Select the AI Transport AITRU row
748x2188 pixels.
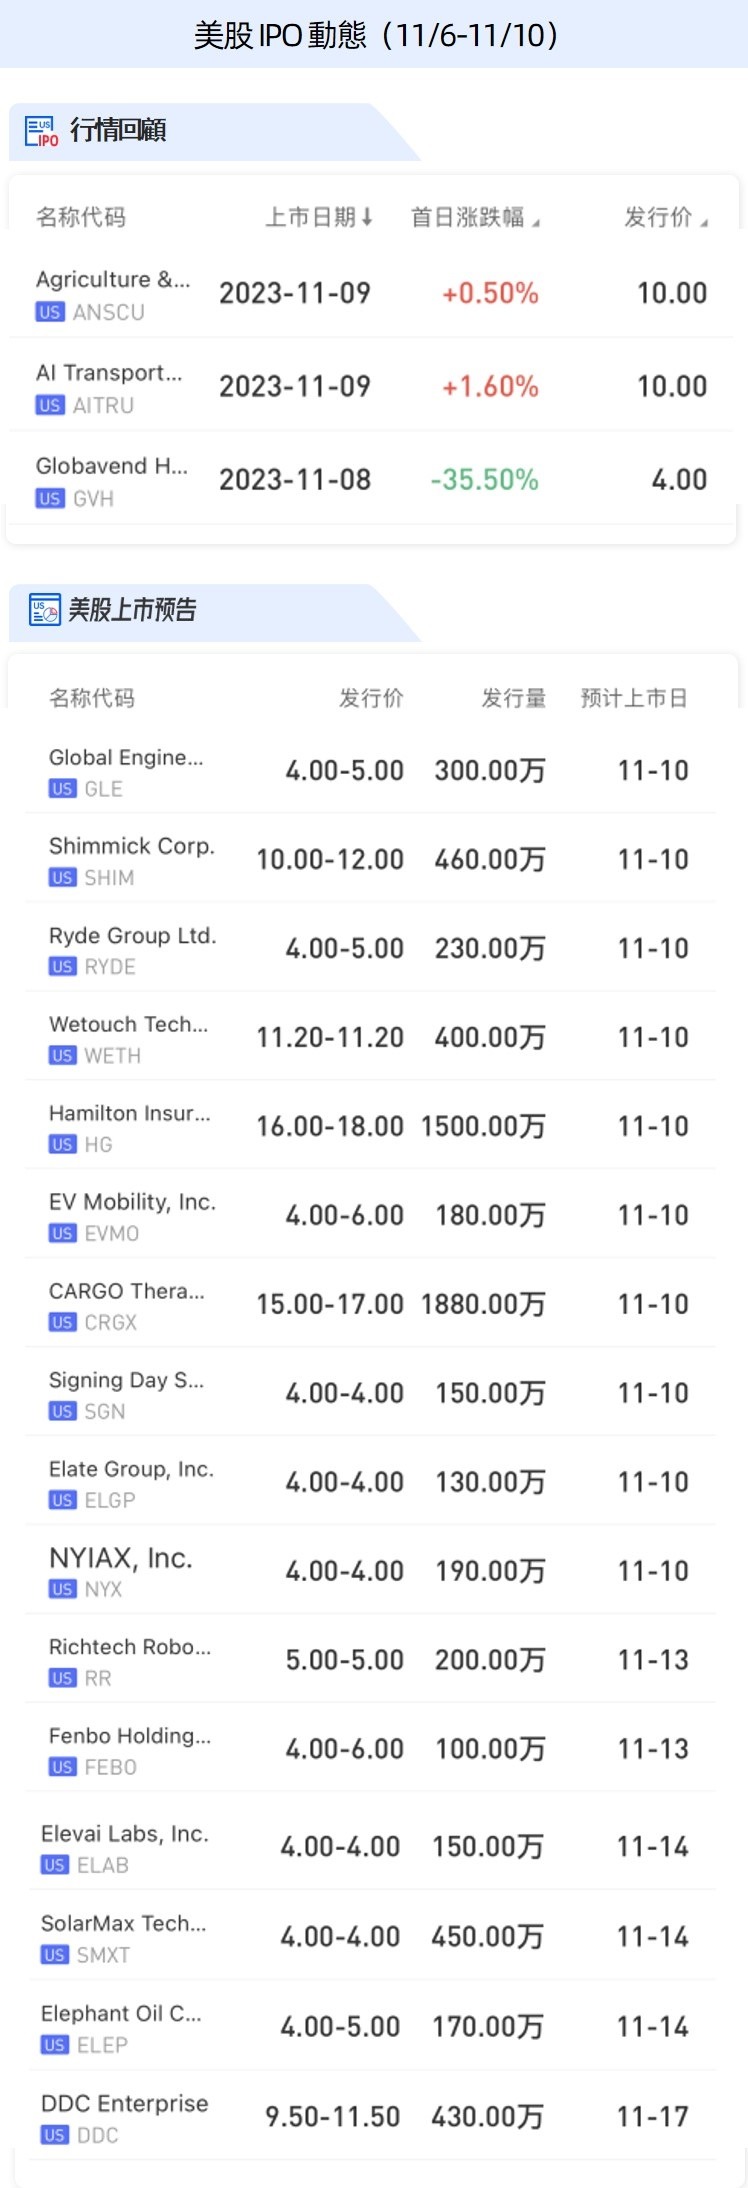(x=371, y=386)
